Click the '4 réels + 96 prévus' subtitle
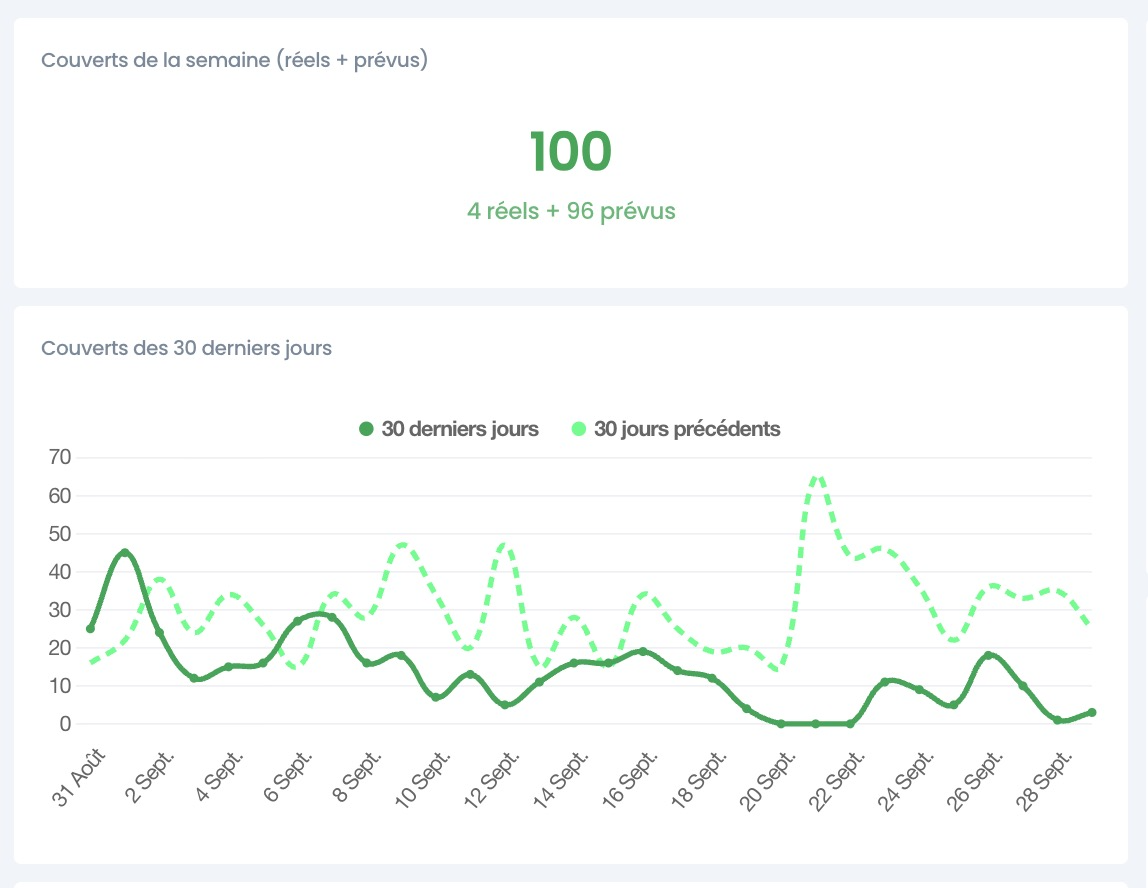 [571, 212]
